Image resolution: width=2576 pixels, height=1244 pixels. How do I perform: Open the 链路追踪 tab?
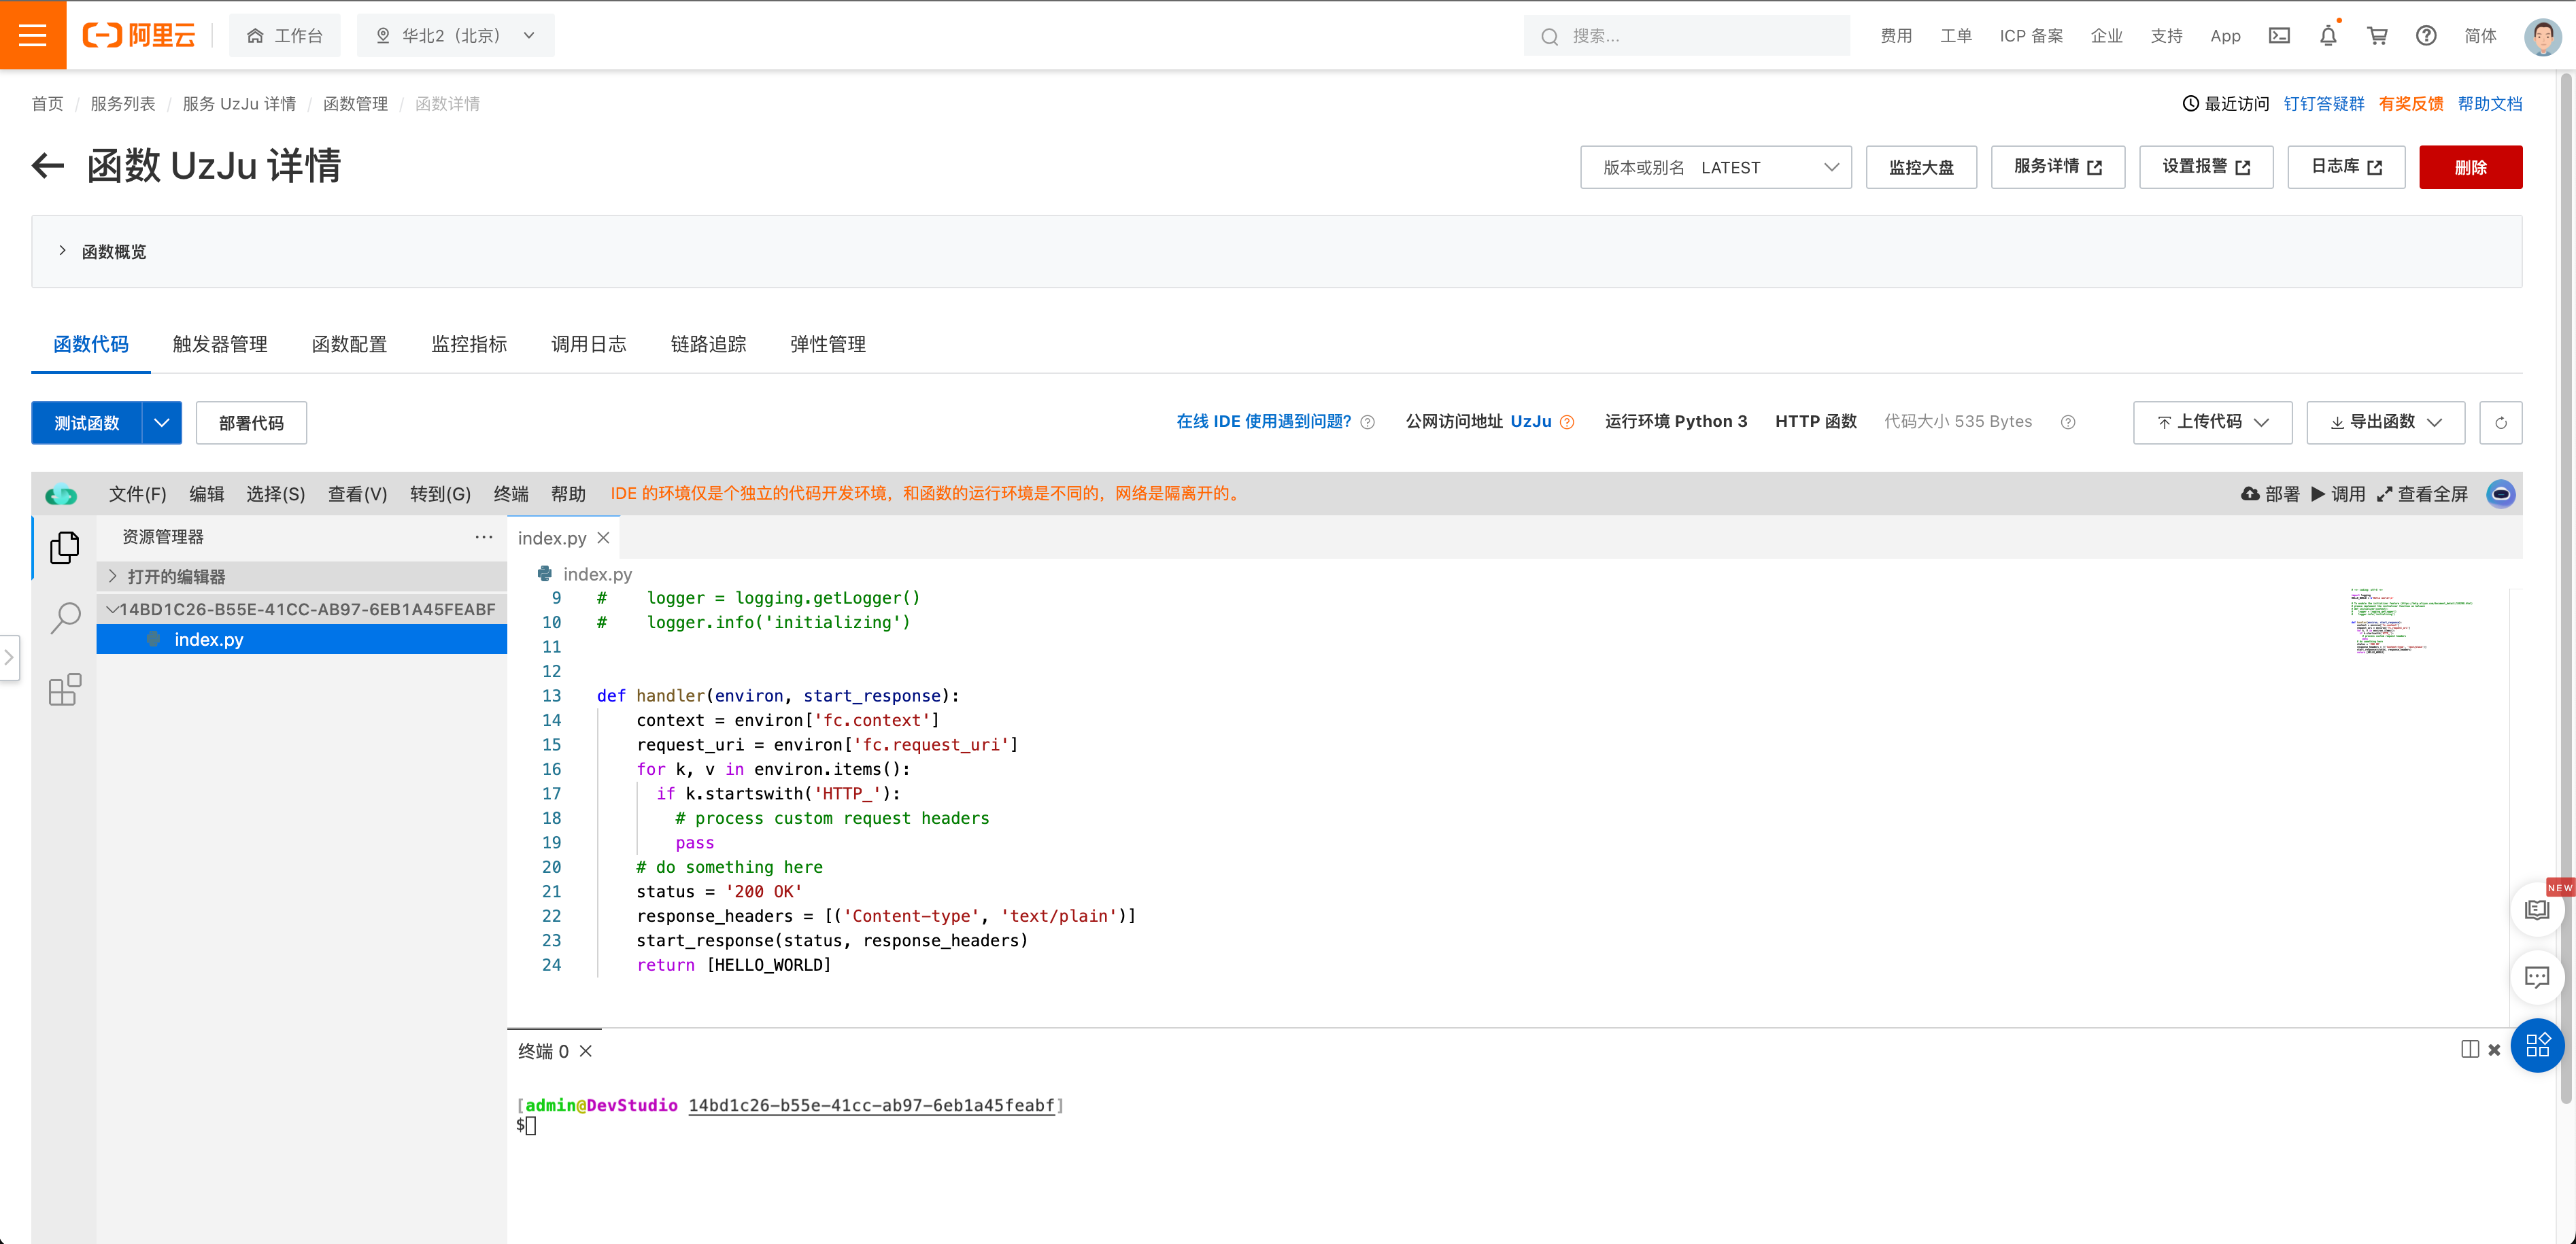708,344
